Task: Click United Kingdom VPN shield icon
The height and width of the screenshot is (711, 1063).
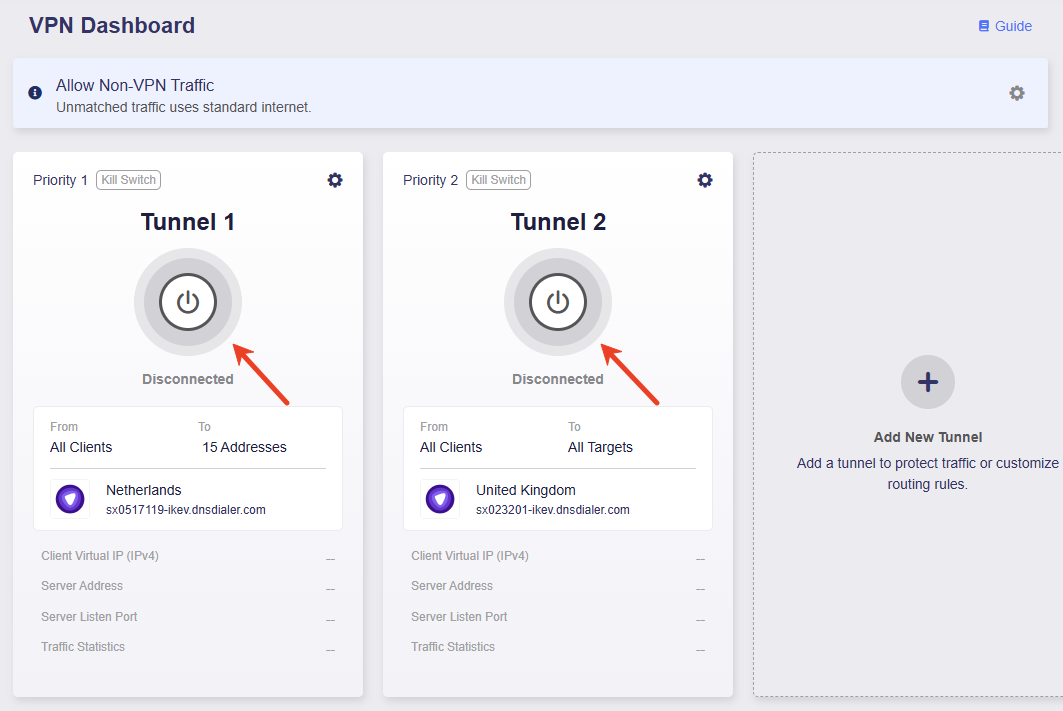Action: [440, 499]
